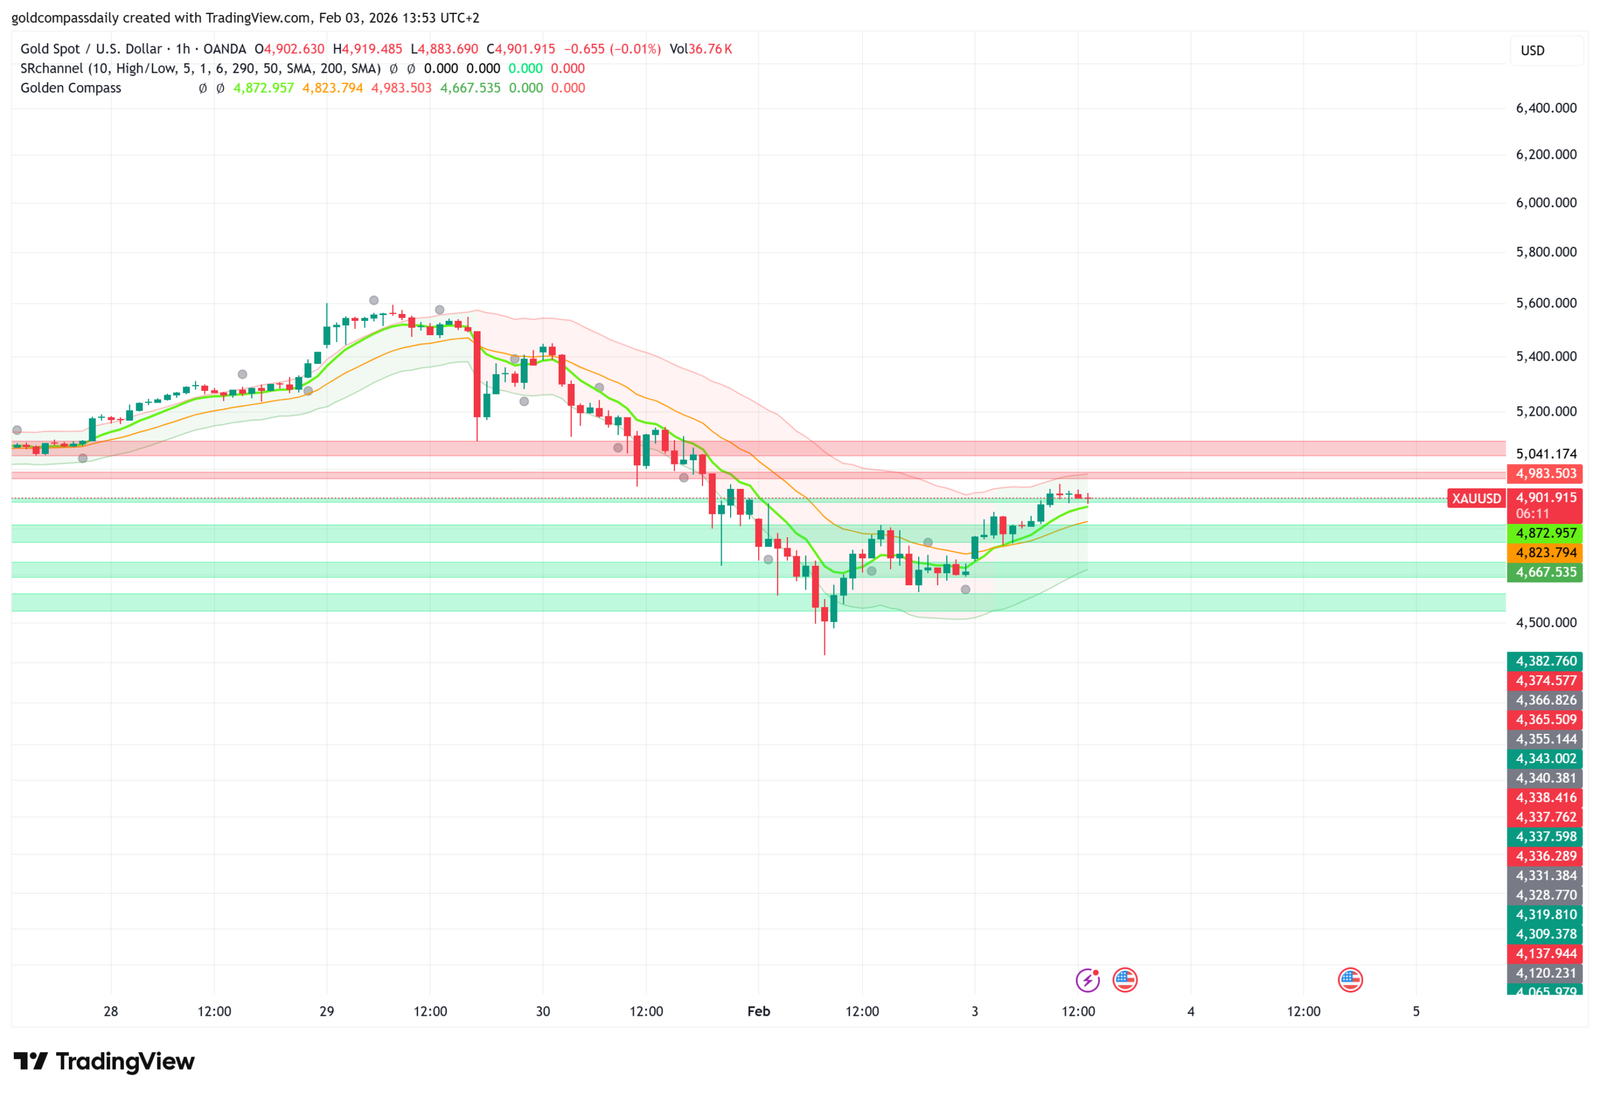Select the red XAUUSD price tag on the scale
The width and height of the screenshot is (1600, 1096).
click(1475, 497)
